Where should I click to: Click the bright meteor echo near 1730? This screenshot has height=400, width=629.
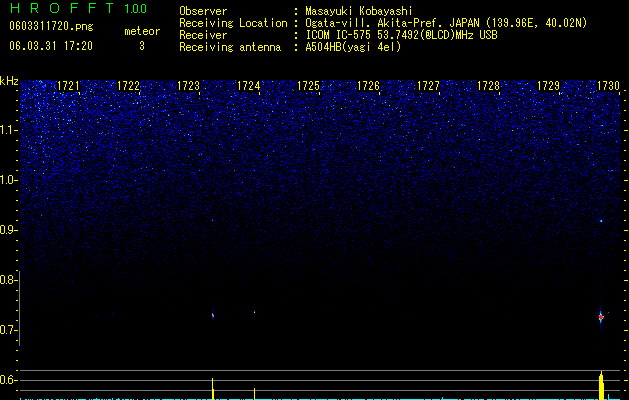pos(601,317)
